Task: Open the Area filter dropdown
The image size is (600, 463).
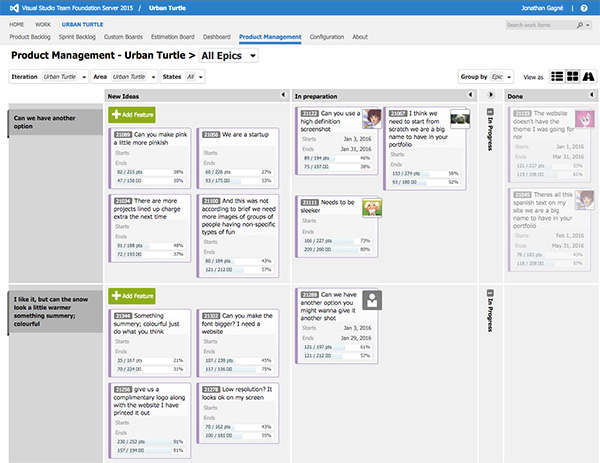Action: (x=124, y=77)
